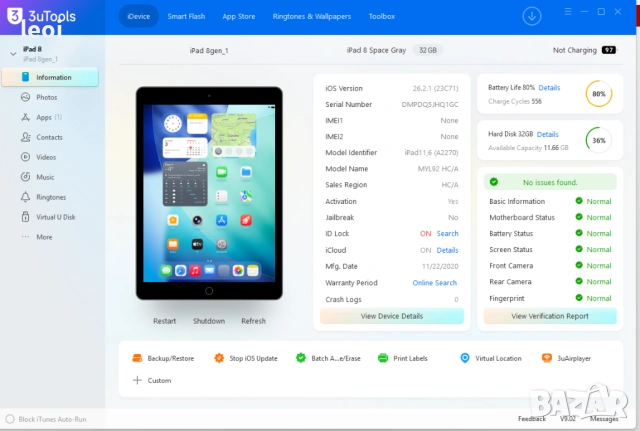This screenshot has width=640, height=431.
Task: Click Screen Status Normal text
Action: pos(599,249)
